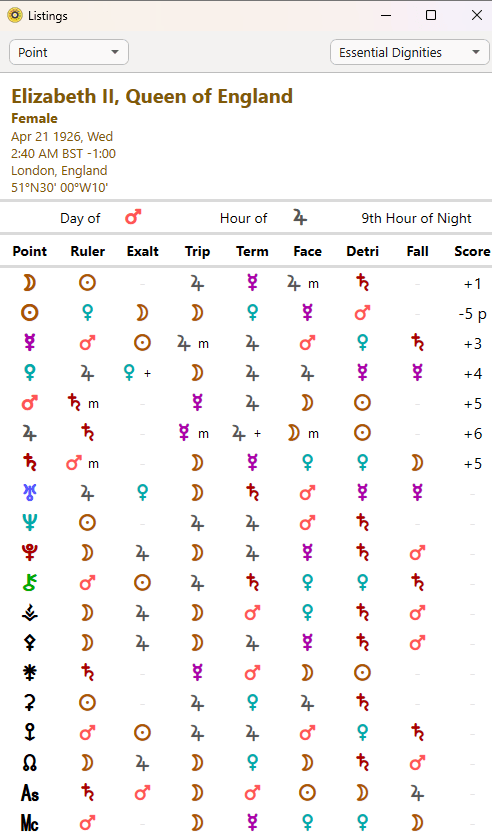492x838 pixels.
Task: Select the Term column header
Action: tap(252, 251)
